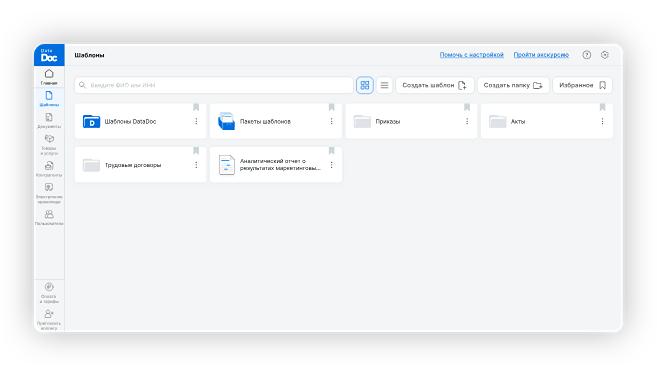
Task: Open Приказы folder
Action: tap(411, 121)
